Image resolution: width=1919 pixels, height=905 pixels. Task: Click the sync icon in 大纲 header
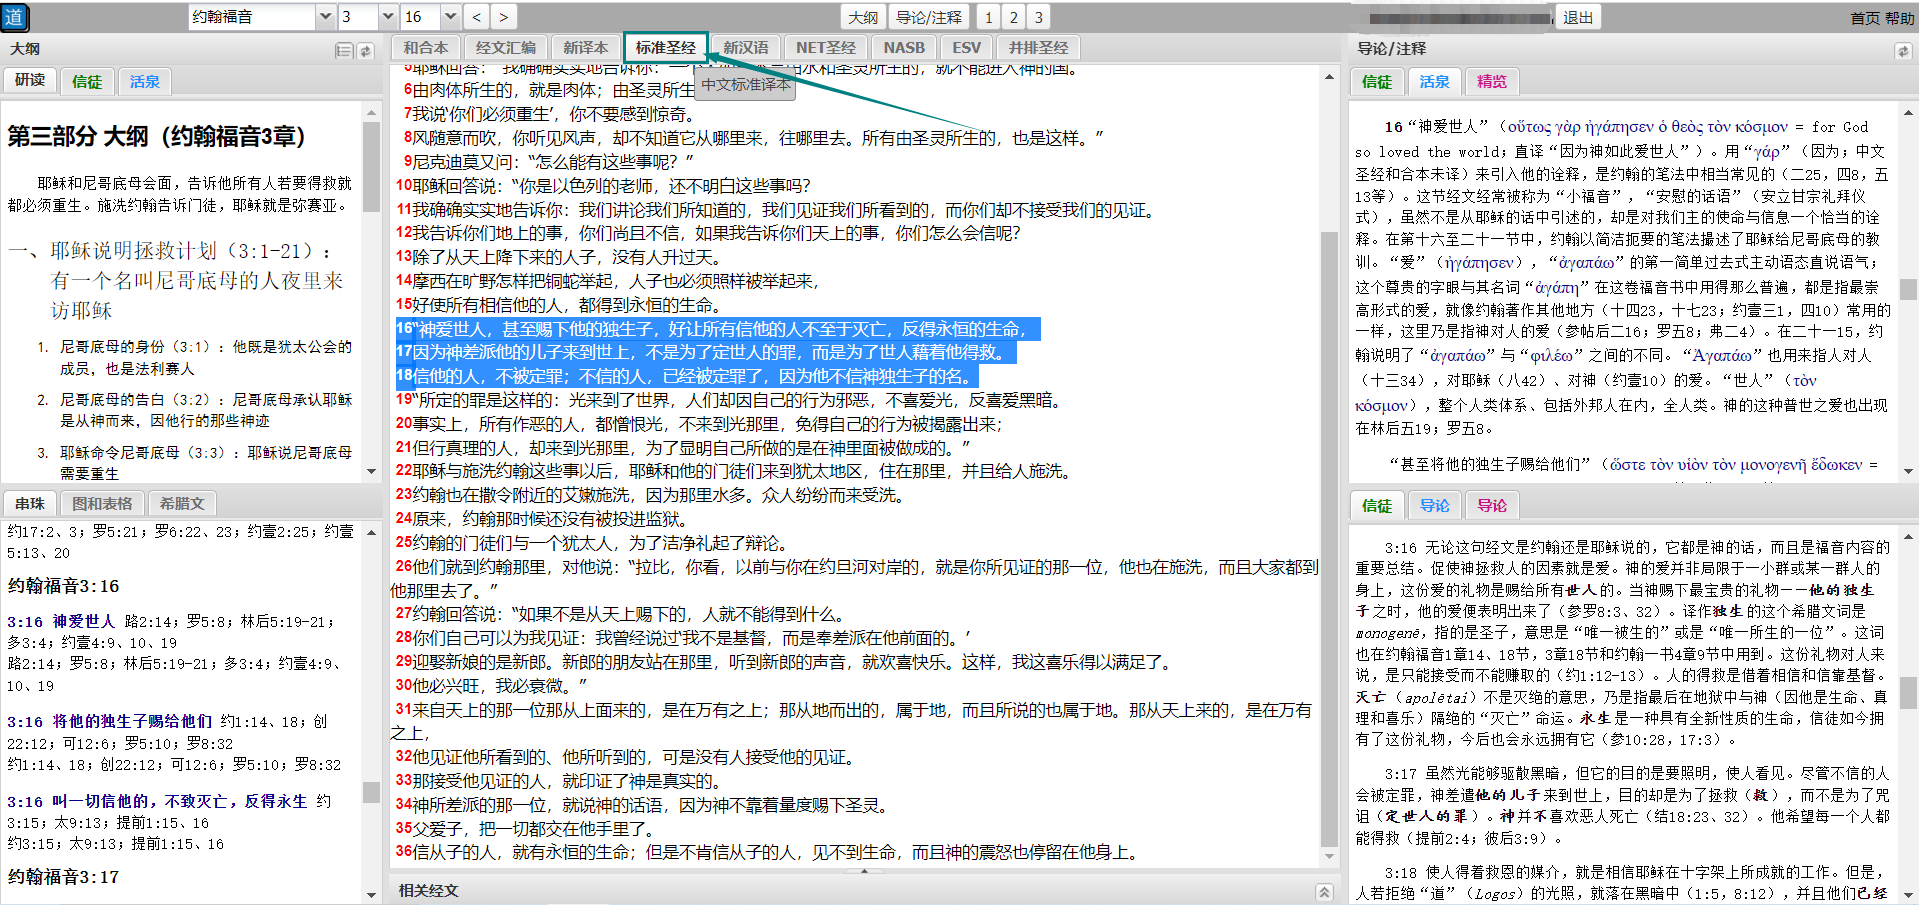coord(365,50)
